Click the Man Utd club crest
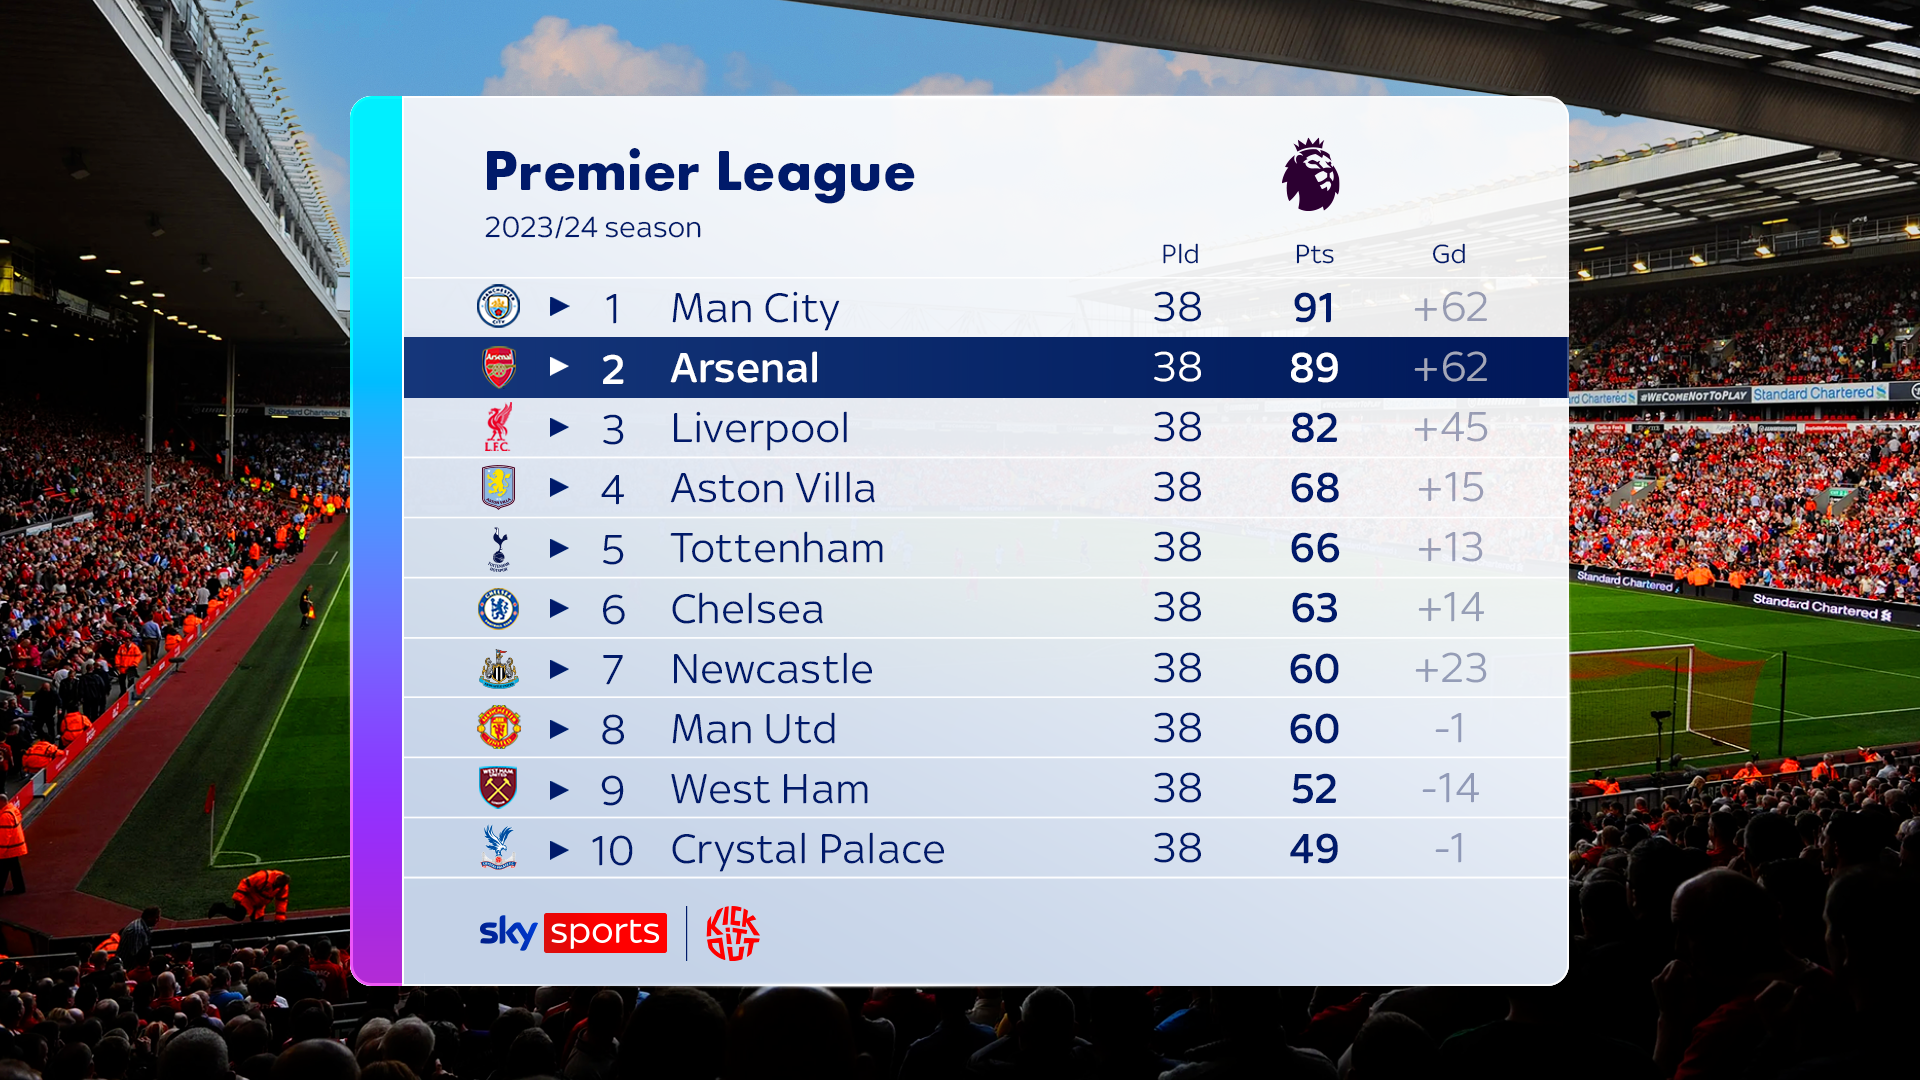1920x1080 pixels. [498, 729]
